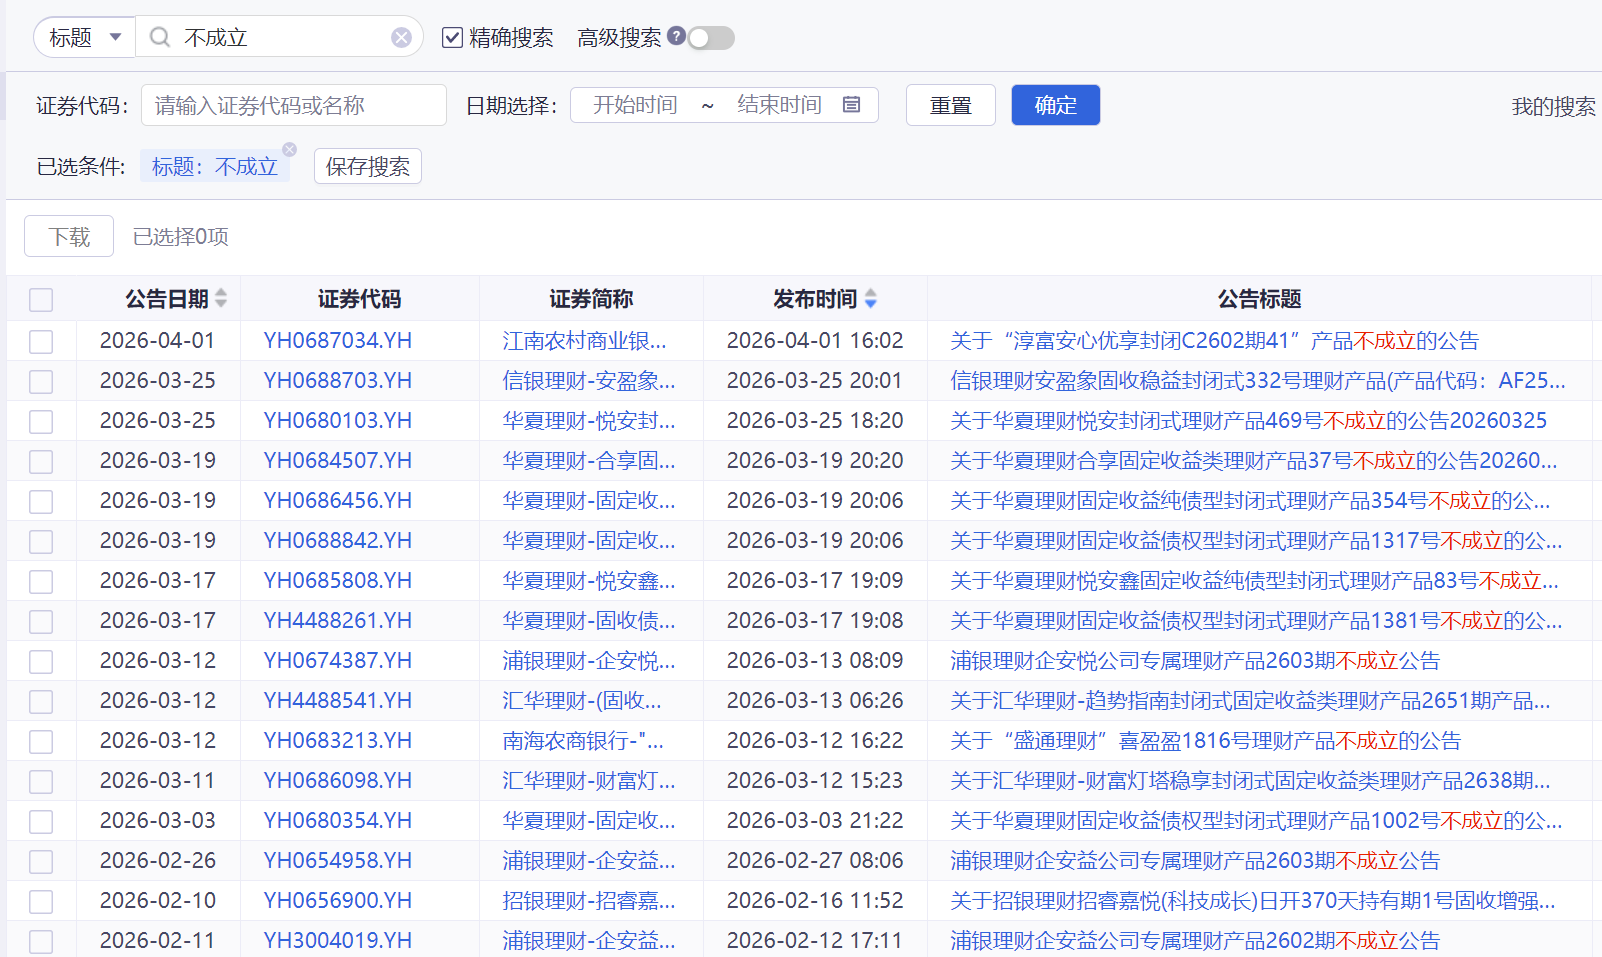Click 我的搜索 in the top right
1602x957 pixels.
1551,107
